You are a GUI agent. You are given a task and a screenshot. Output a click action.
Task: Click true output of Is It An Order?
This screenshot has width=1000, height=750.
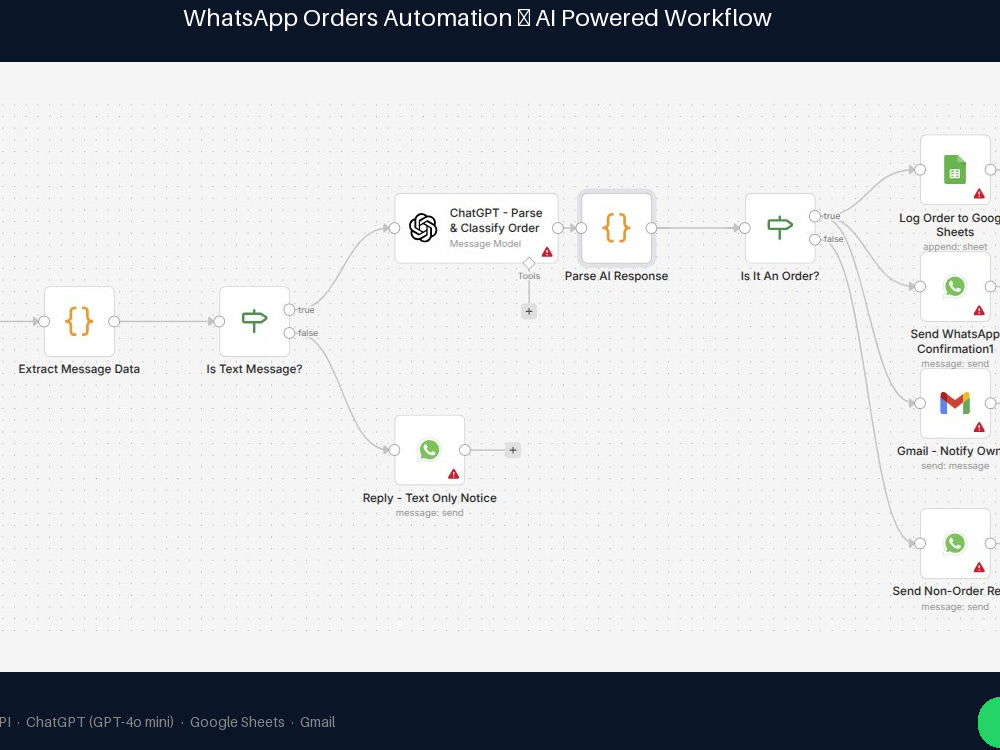(815, 216)
